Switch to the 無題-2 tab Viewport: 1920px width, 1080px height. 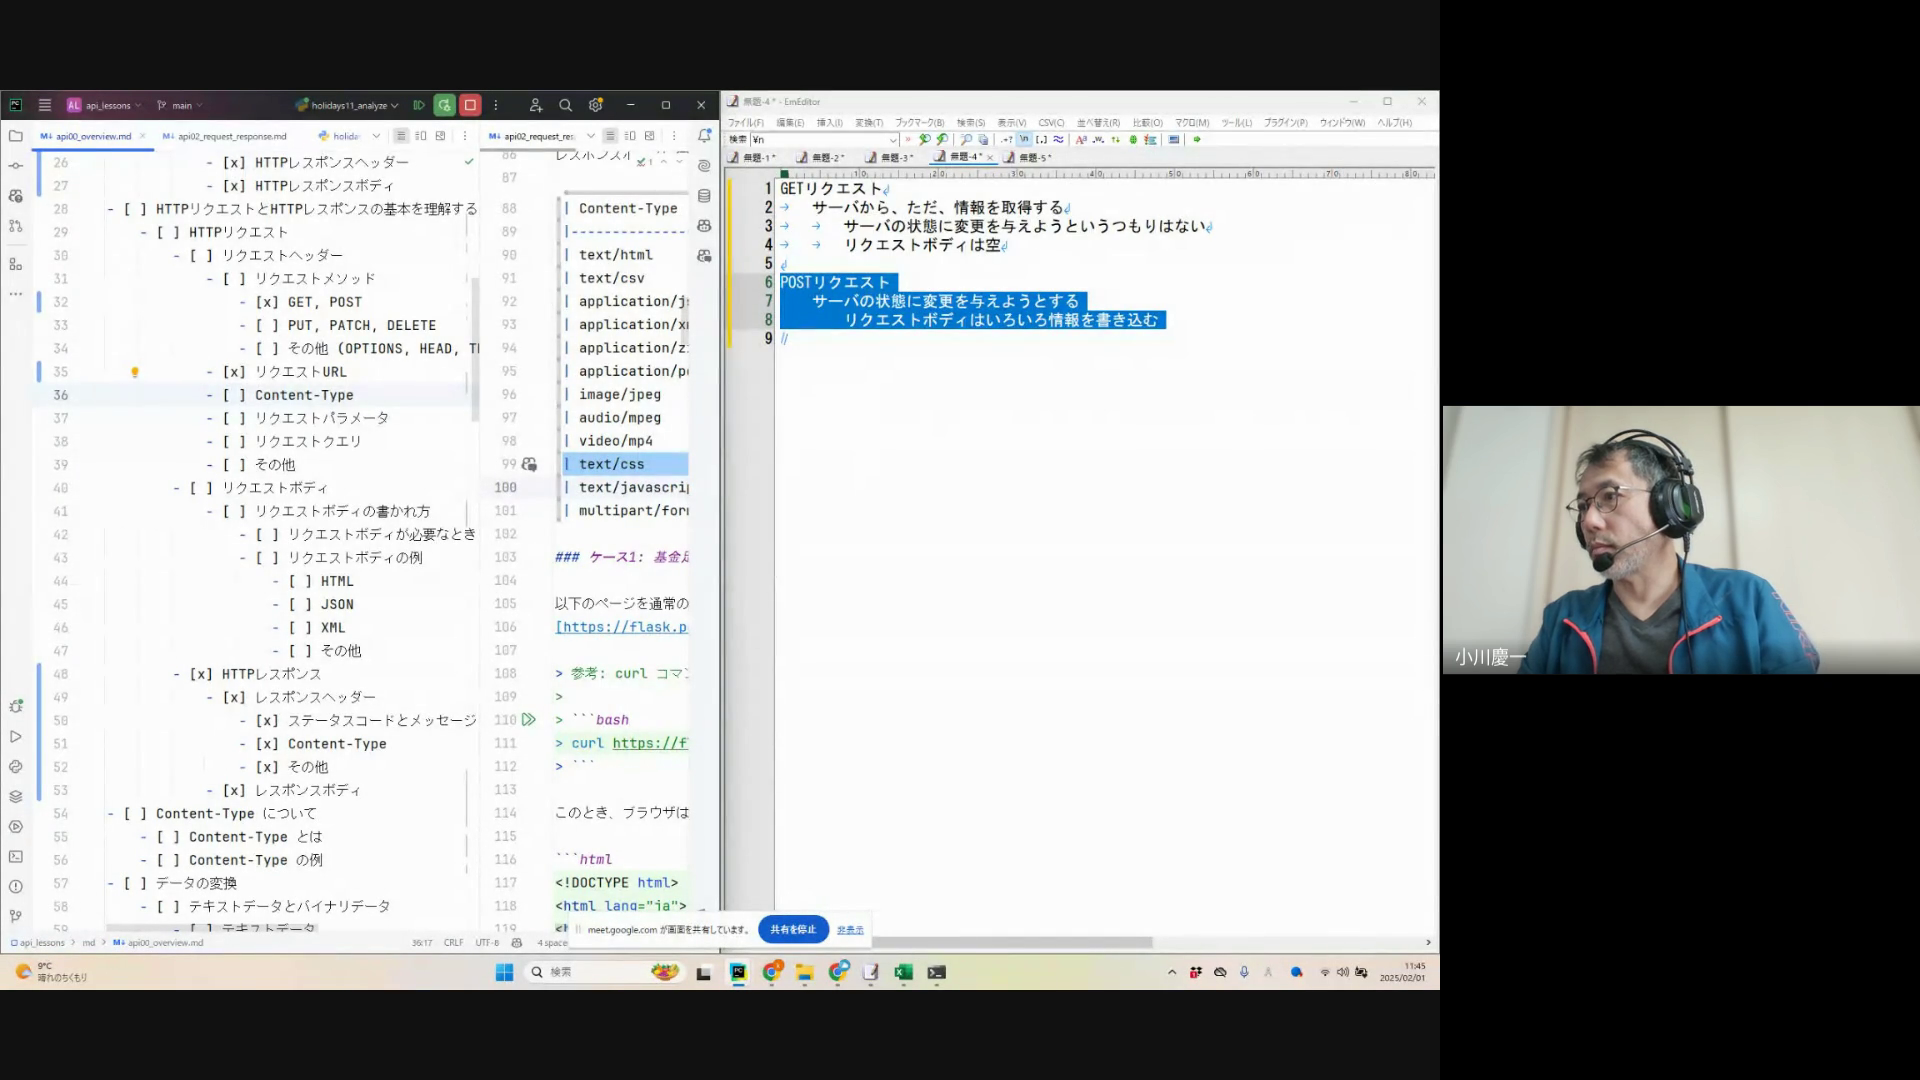point(826,158)
